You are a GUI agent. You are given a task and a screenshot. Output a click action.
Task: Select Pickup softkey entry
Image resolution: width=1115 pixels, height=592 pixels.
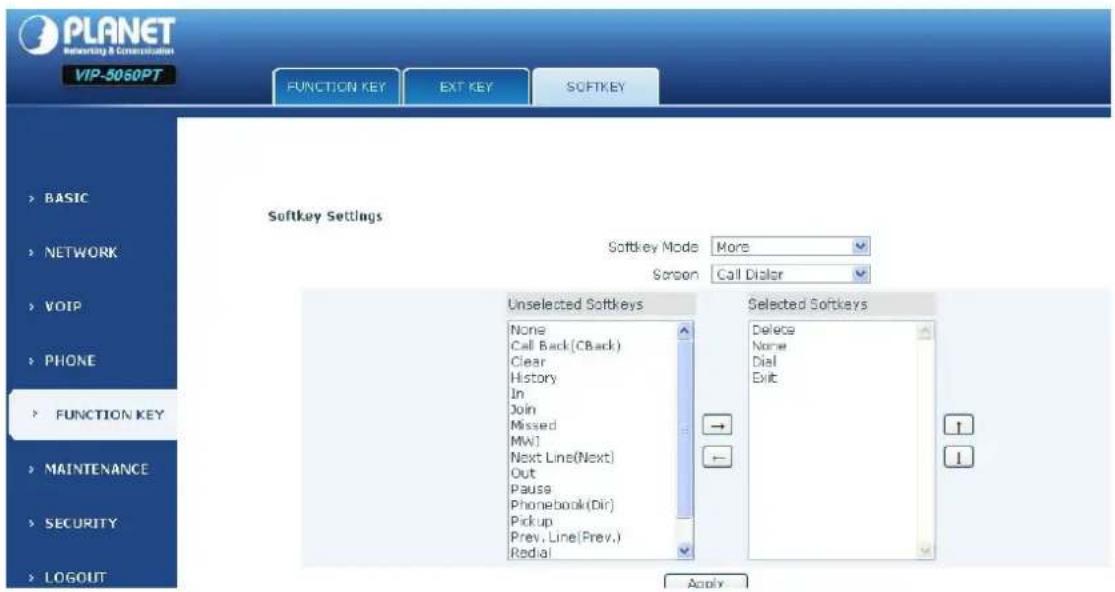[x=531, y=520]
